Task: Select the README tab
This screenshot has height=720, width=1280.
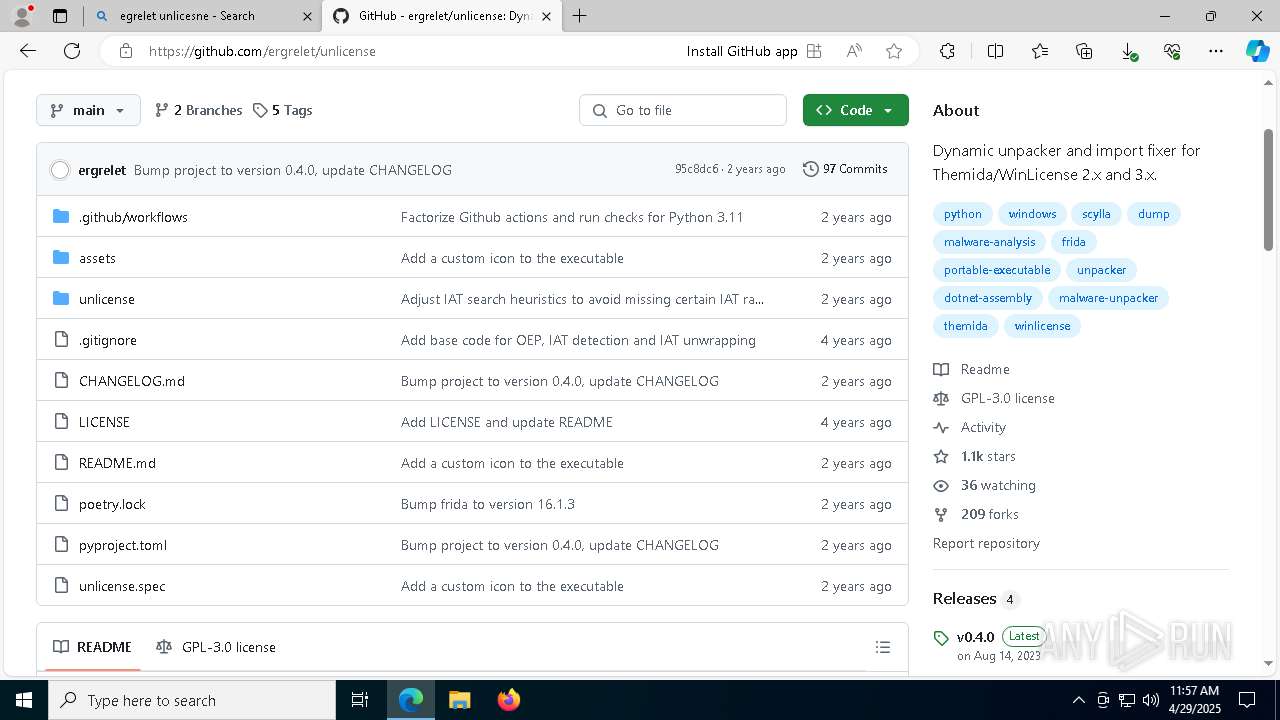Action: point(92,647)
